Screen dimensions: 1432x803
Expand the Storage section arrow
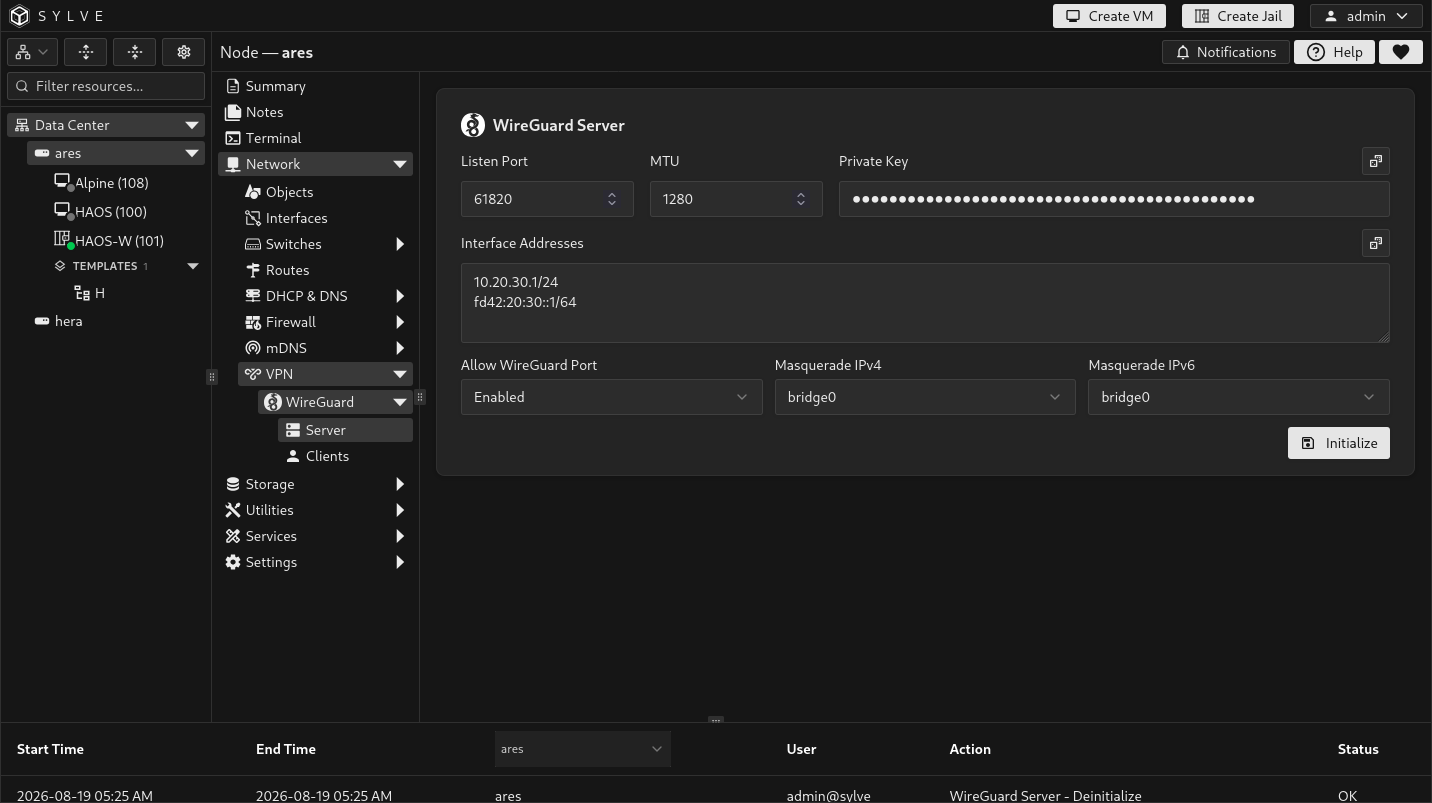tap(400, 484)
